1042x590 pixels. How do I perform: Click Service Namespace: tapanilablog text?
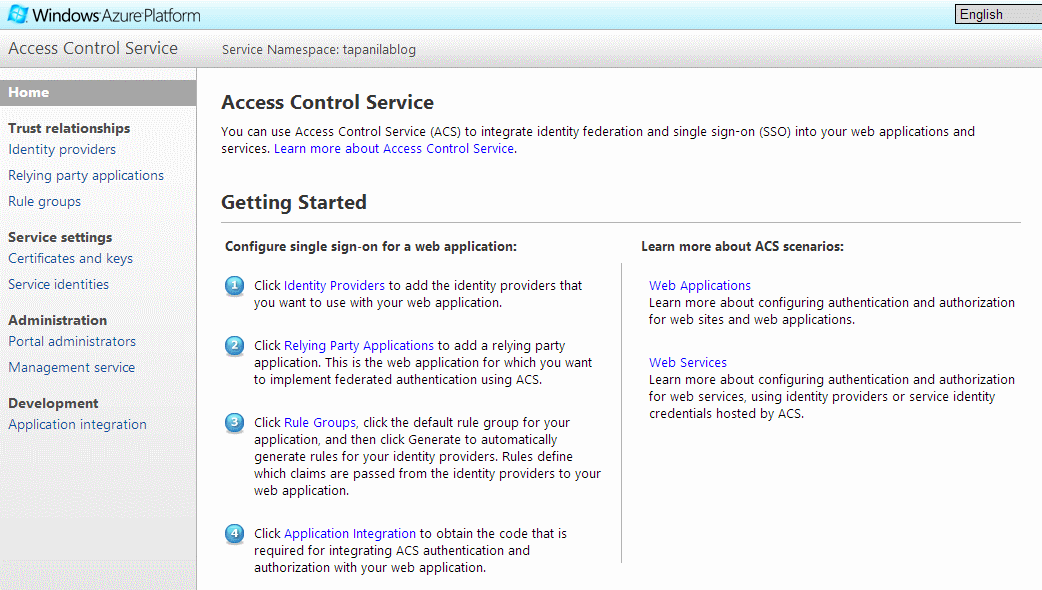319,50
